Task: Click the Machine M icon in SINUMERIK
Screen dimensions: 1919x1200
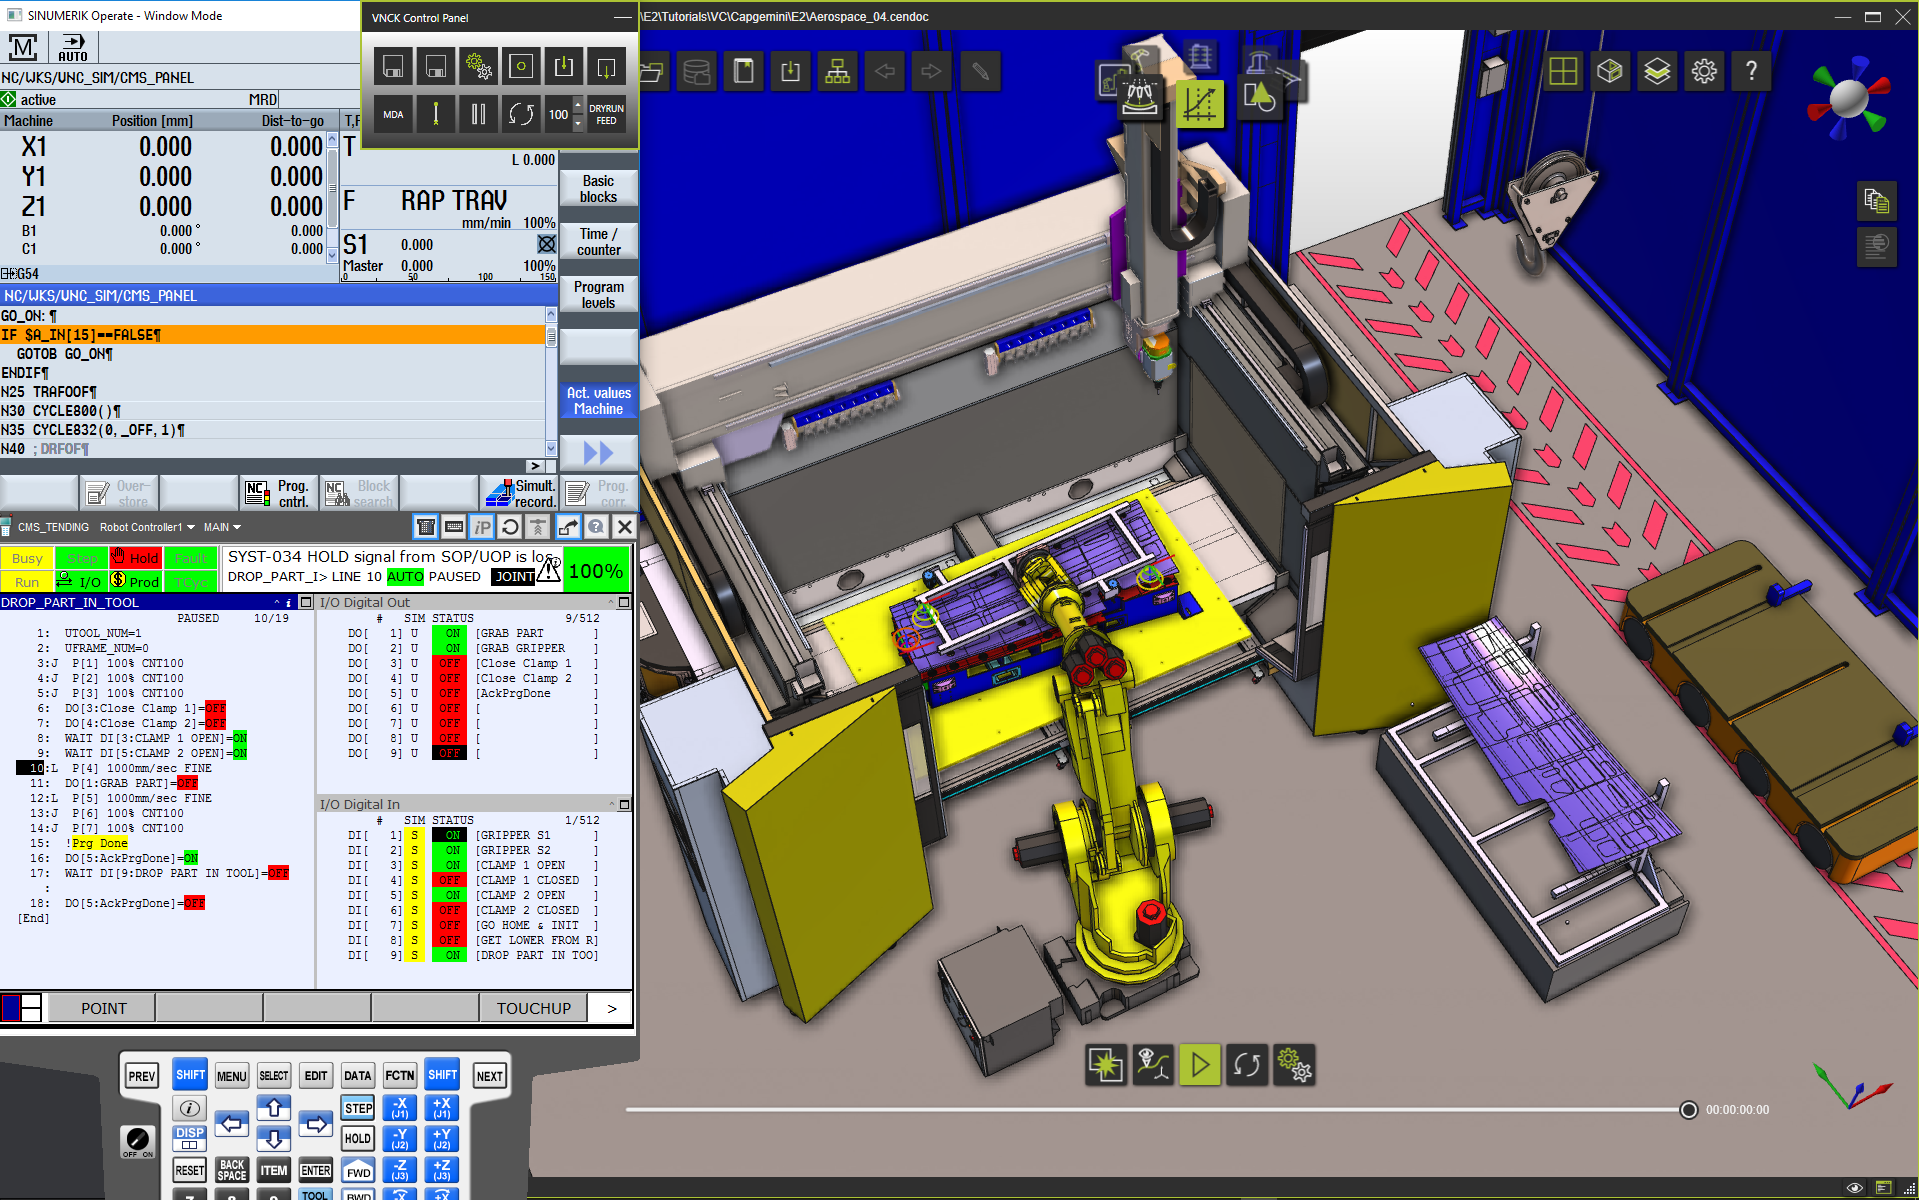Action: (23, 47)
